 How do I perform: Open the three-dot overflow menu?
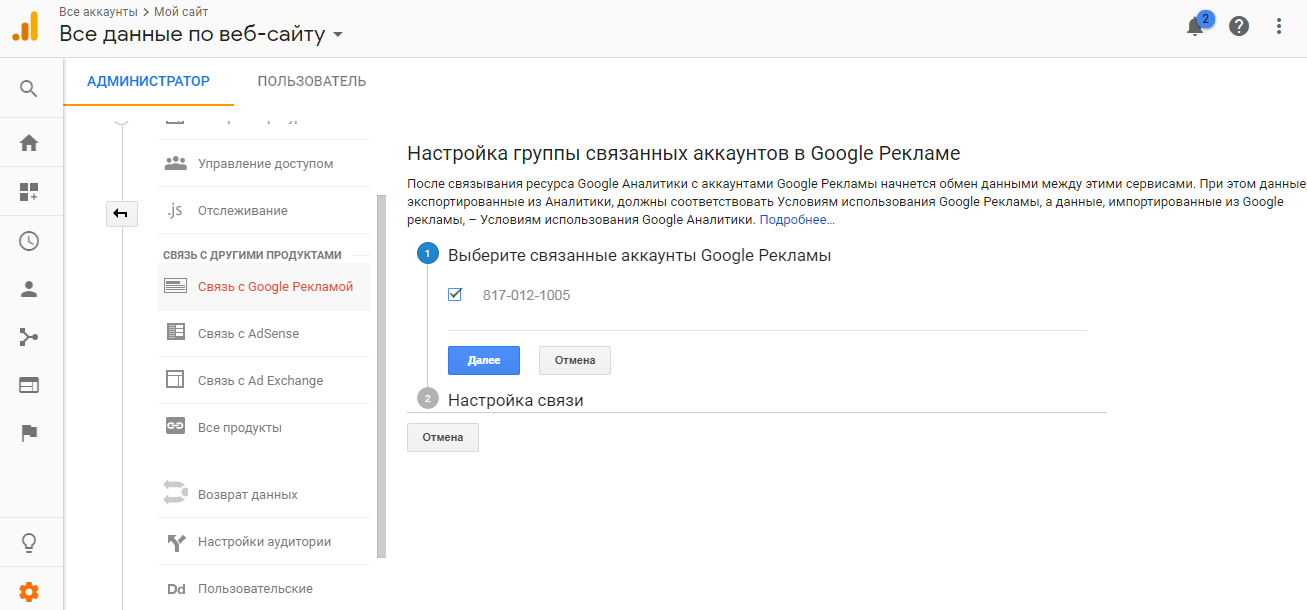pyautogui.click(x=1279, y=25)
